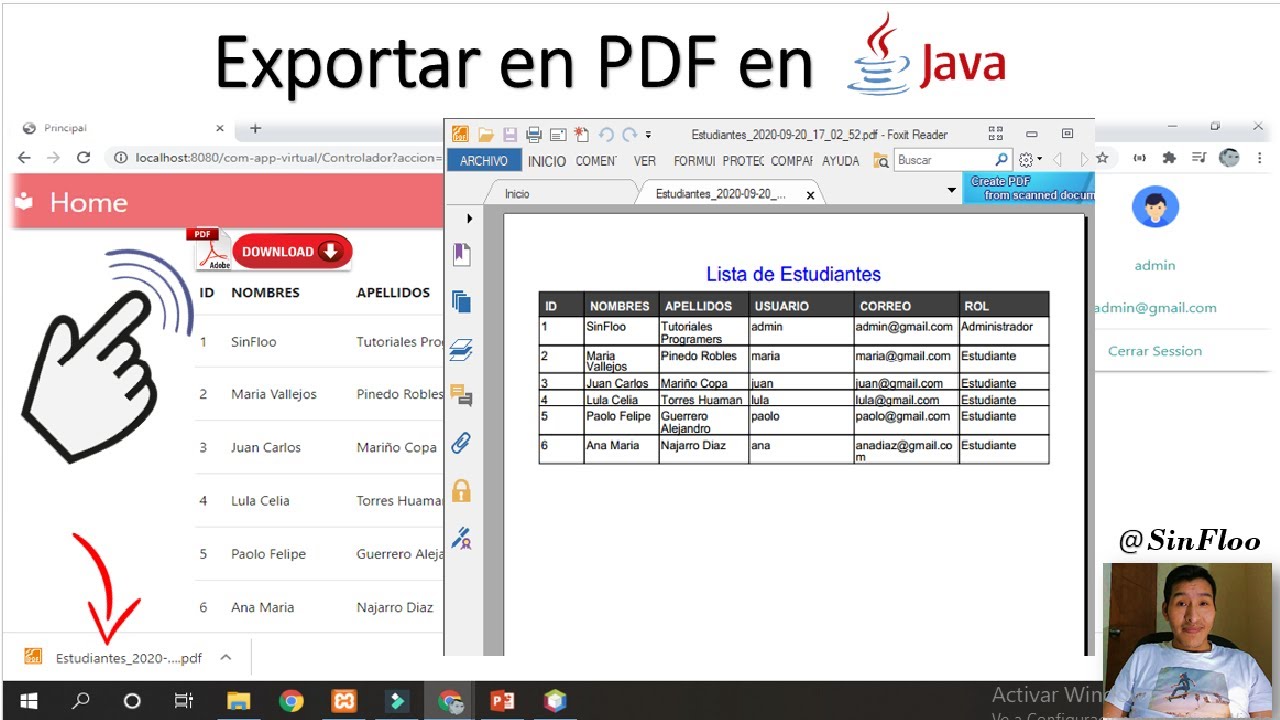
Task: Click the Create PDF from scanned document banner
Action: (1029, 188)
